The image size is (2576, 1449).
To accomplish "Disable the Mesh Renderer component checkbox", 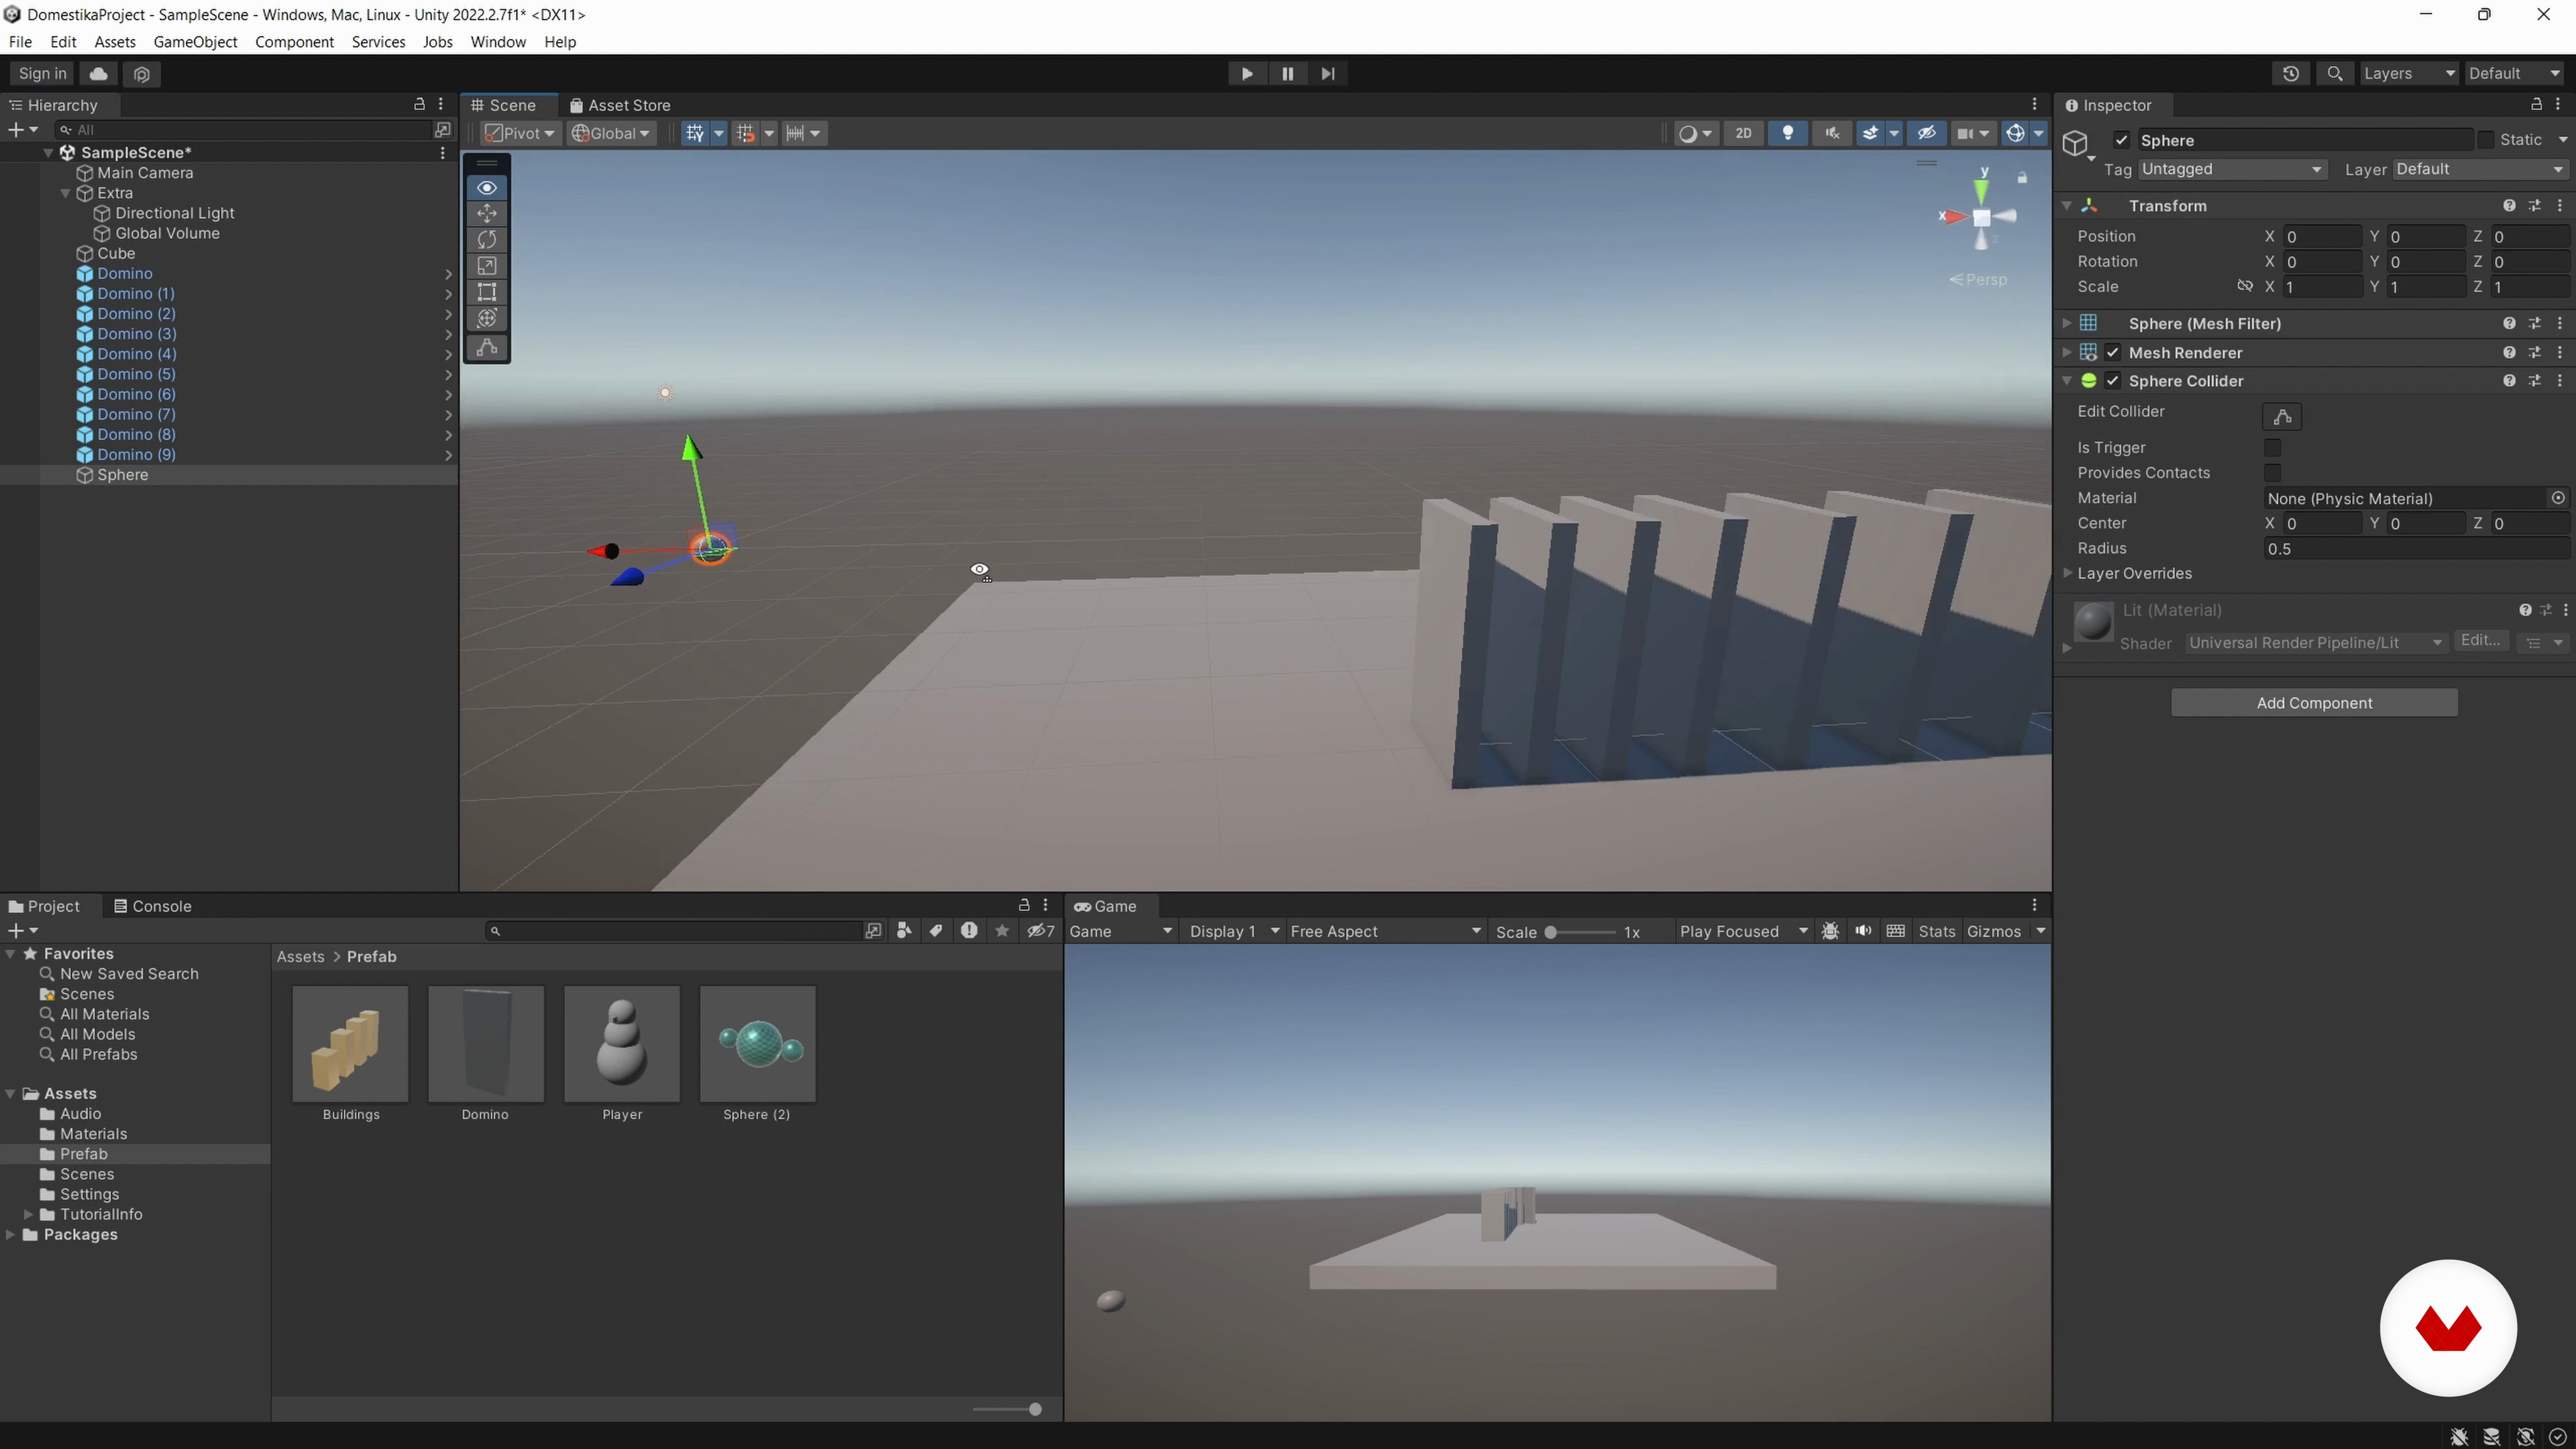I will pyautogui.click(x=2113, y=353).
